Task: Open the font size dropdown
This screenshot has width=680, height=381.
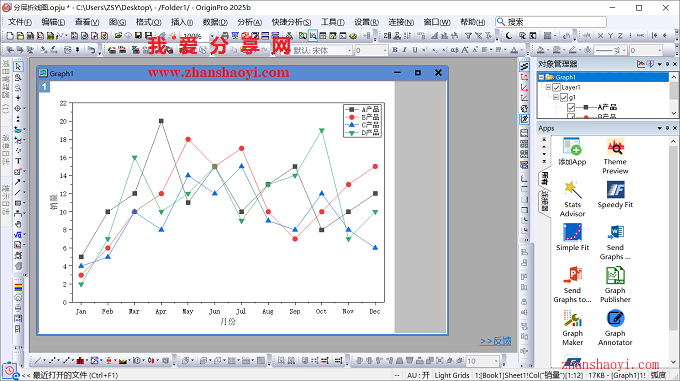Action: (385, 51)
